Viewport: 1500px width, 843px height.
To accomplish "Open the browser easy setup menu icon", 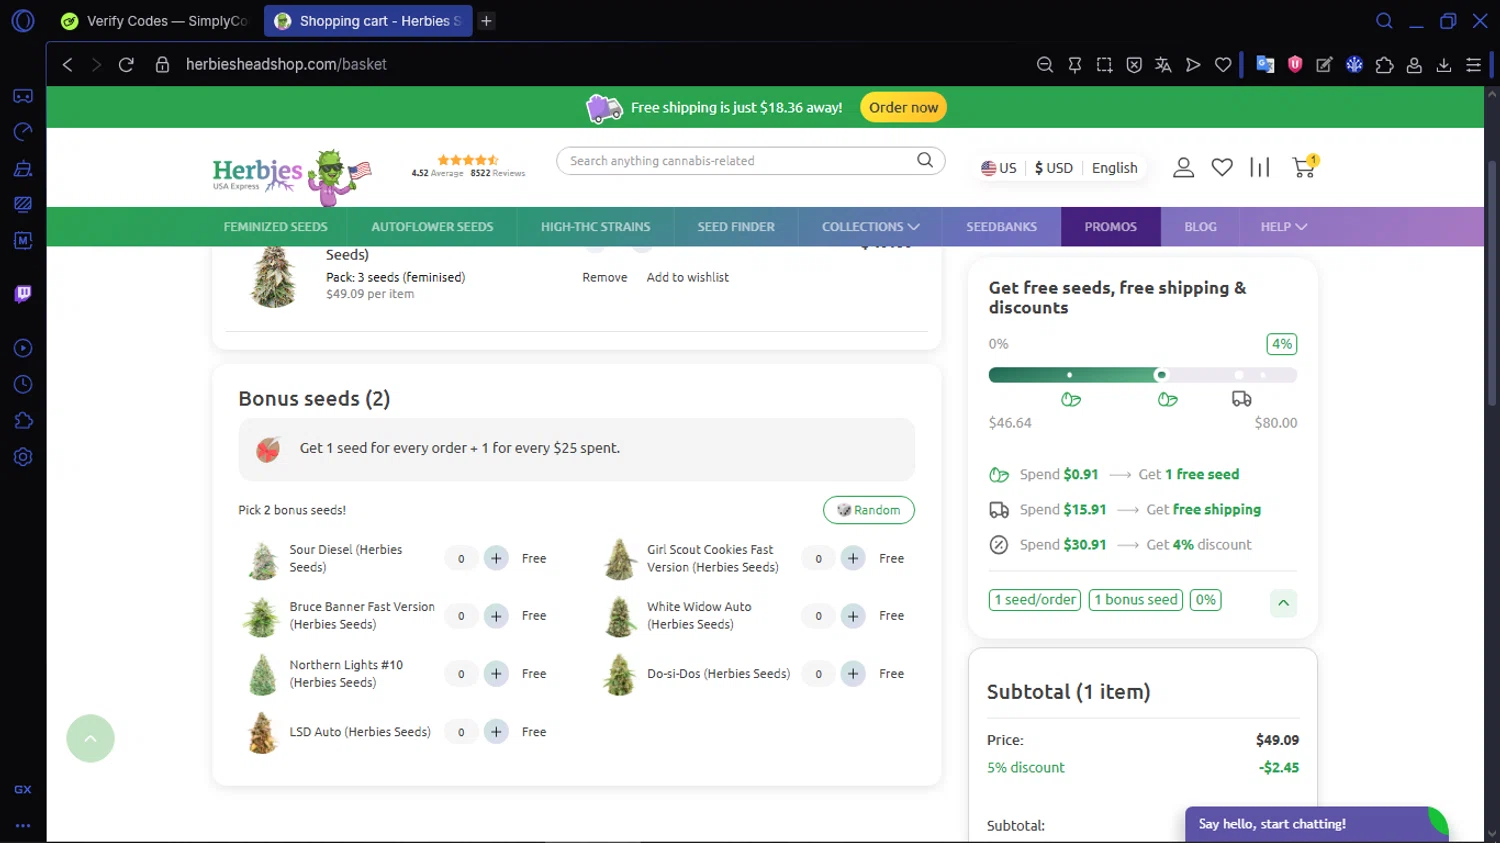I will pos(1473,65).
